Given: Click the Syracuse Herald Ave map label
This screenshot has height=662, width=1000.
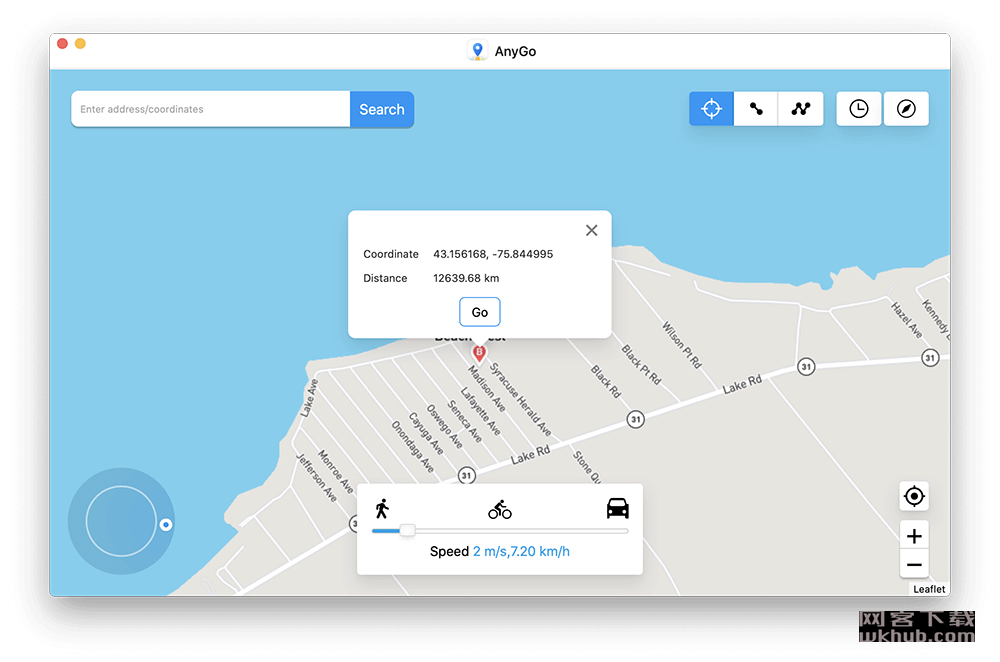Looking at the screenshot, I should (x=520, y=399).
